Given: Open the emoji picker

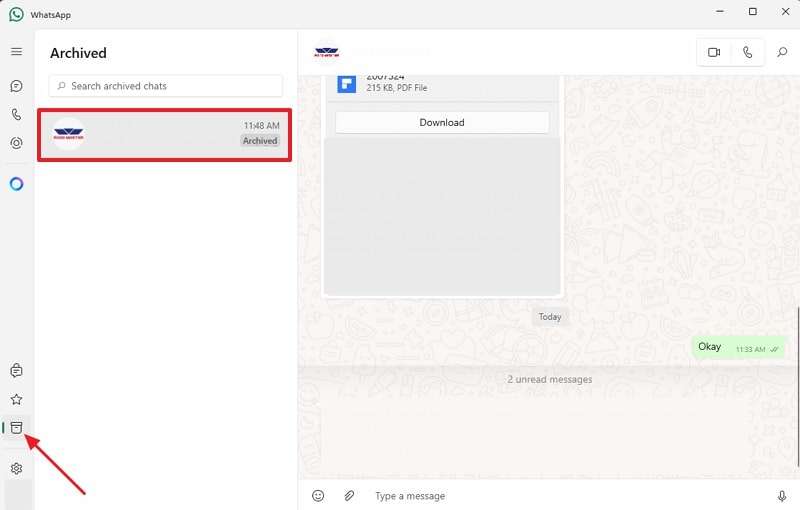Looking at the screenshot, I should (318, 495).
